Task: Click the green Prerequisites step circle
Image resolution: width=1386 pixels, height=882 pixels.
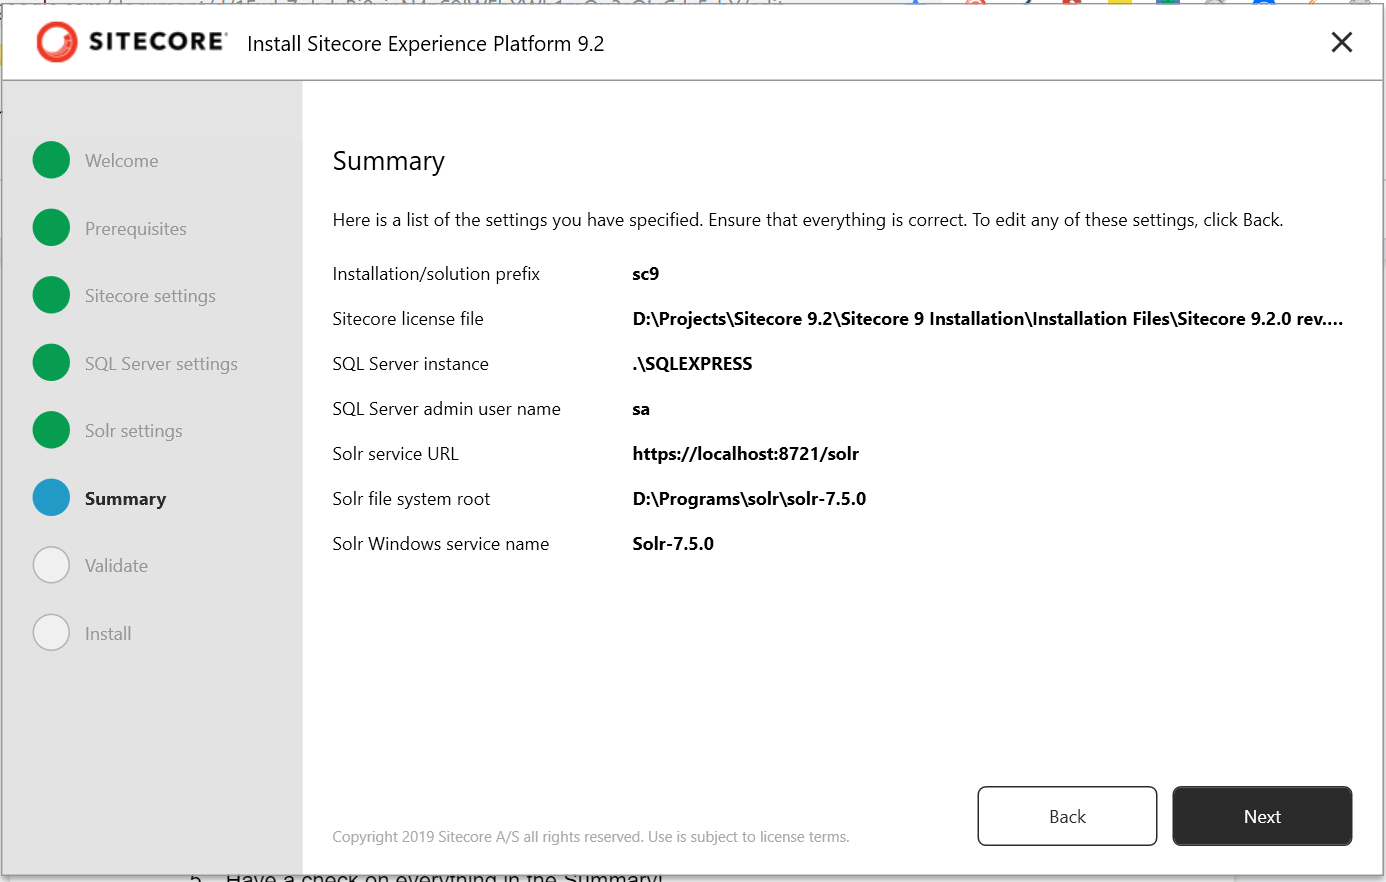Action: tap(51, 228)
